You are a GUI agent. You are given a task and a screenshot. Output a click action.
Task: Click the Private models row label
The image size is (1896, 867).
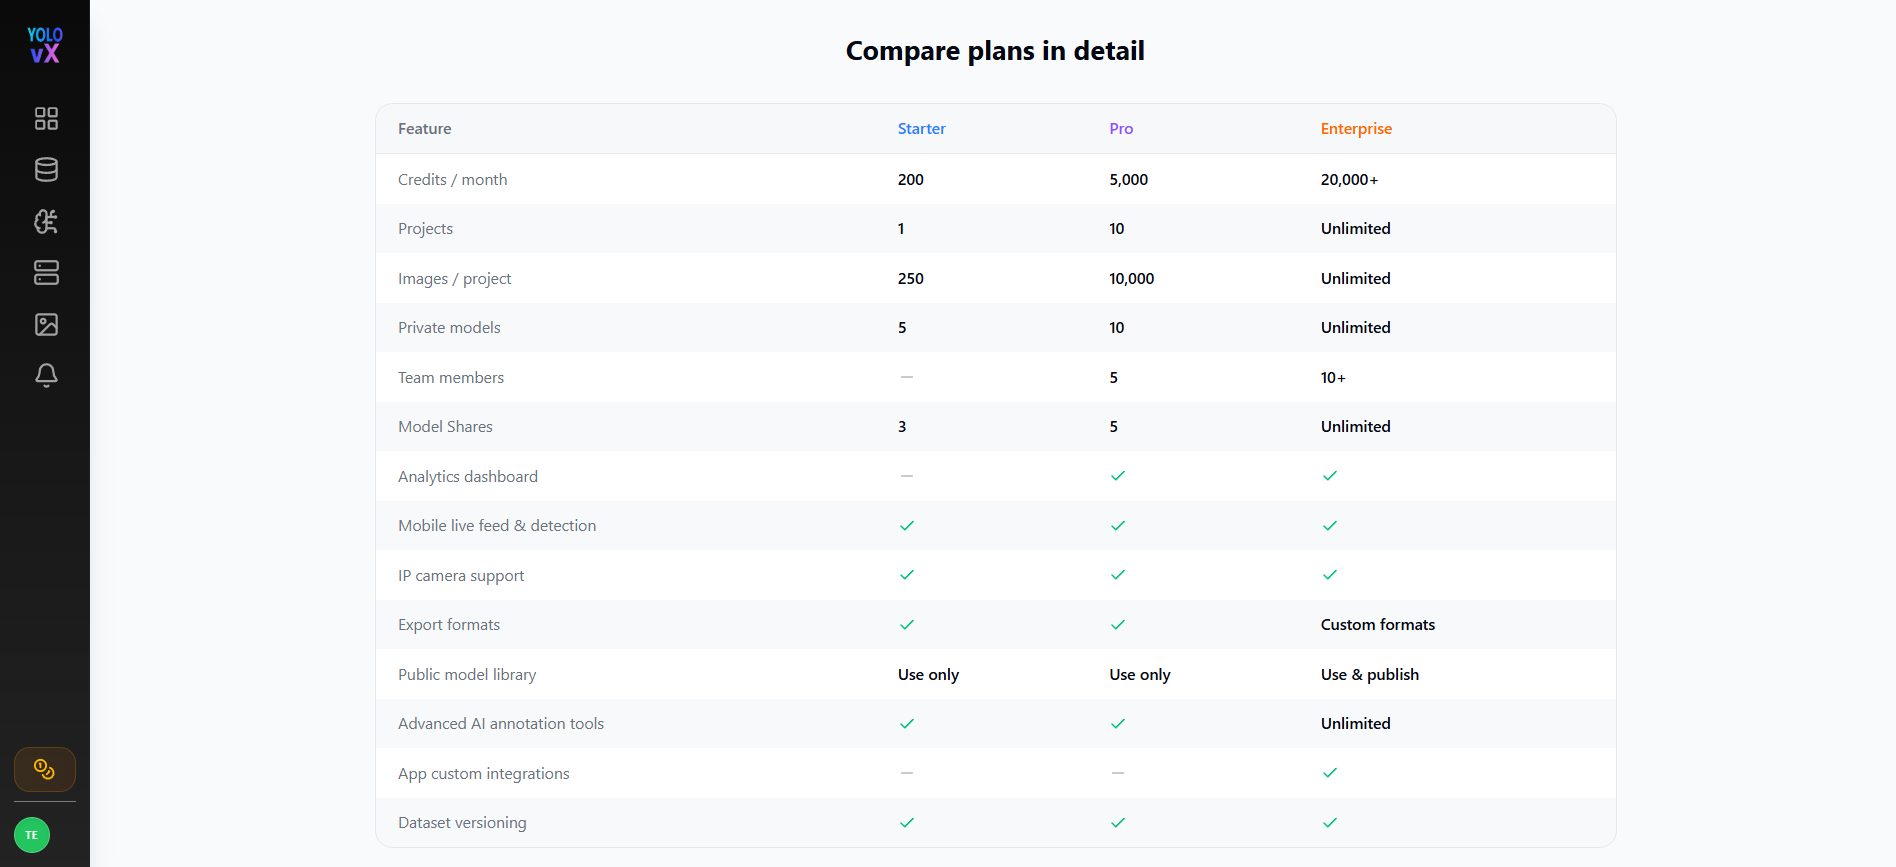pos(449,328)
